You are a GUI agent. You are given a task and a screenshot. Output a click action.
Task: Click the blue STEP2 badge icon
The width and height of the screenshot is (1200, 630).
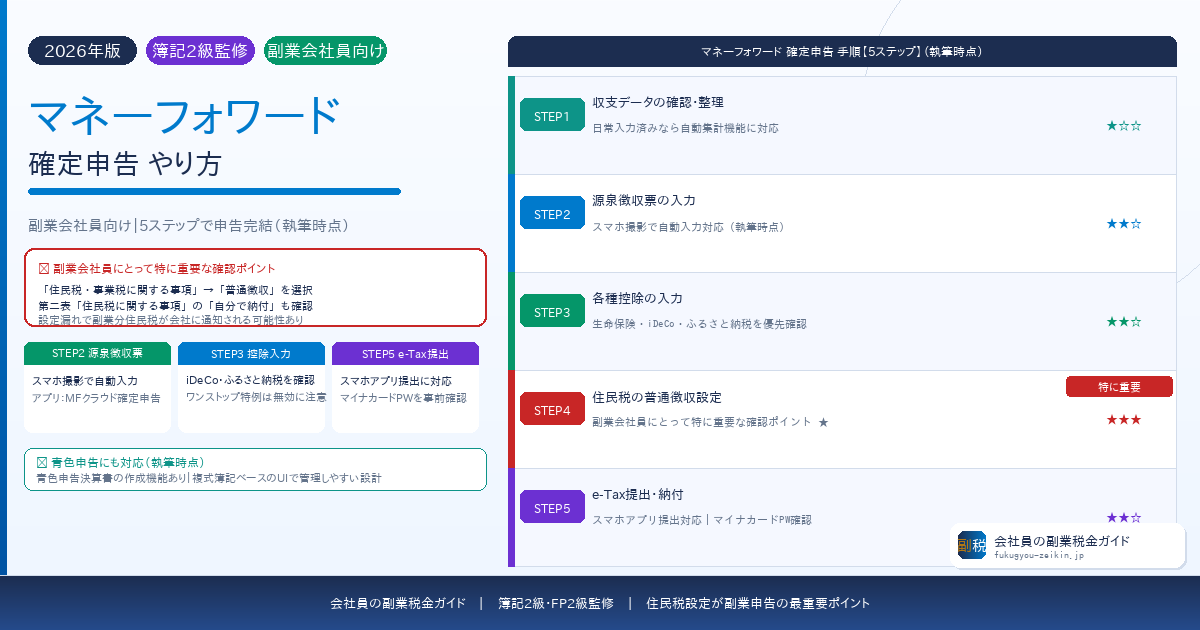[551, 212]
